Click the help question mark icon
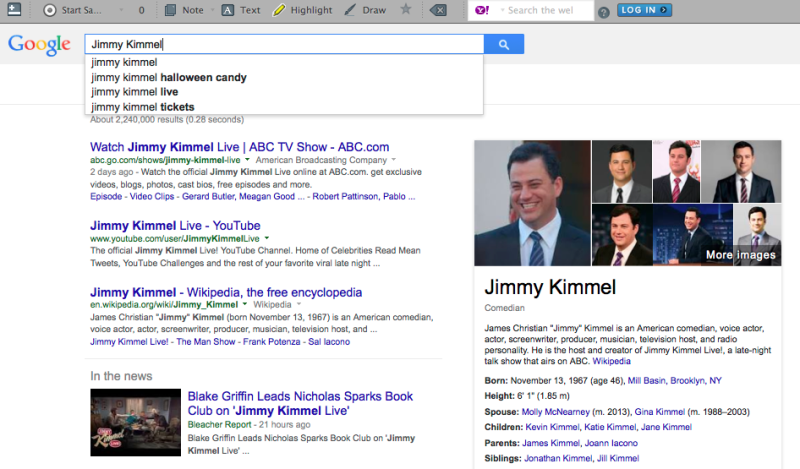This screenshot has width=800, height=469. click(604, 12)
